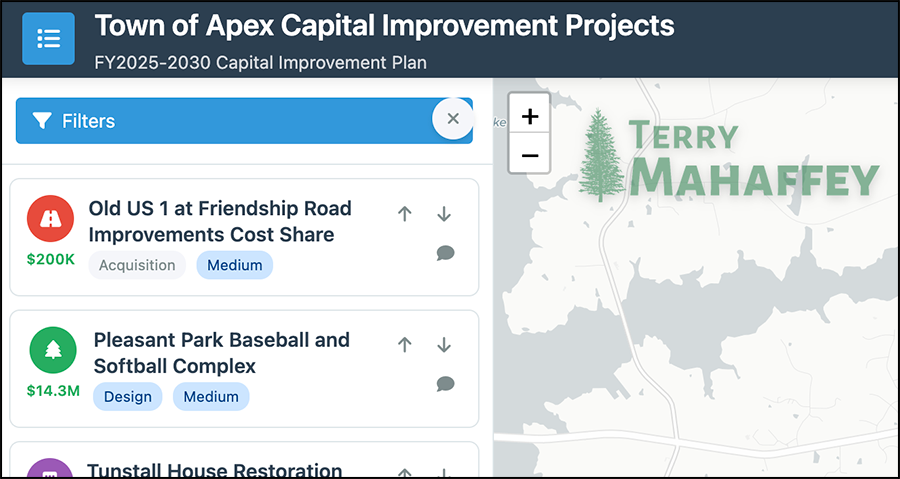900x479 pixels.
Task: Move Pleasant Park project up
Action: pos(405,345)
